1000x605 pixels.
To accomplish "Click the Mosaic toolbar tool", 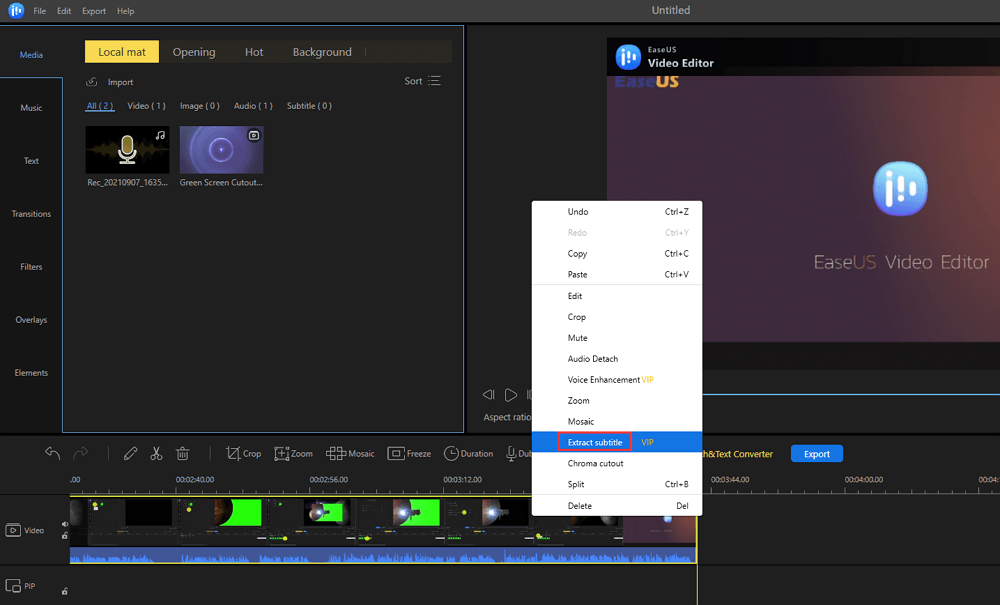I will click(x=350, y=453).
